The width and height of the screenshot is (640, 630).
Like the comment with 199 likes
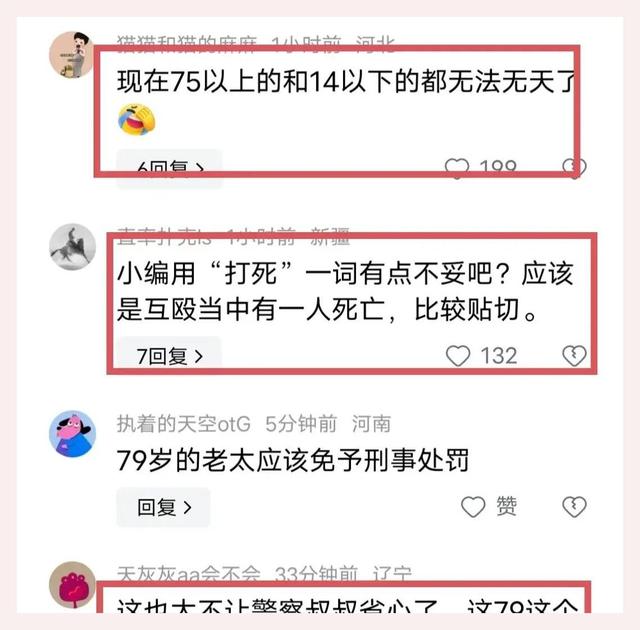(x=456, y=167)
